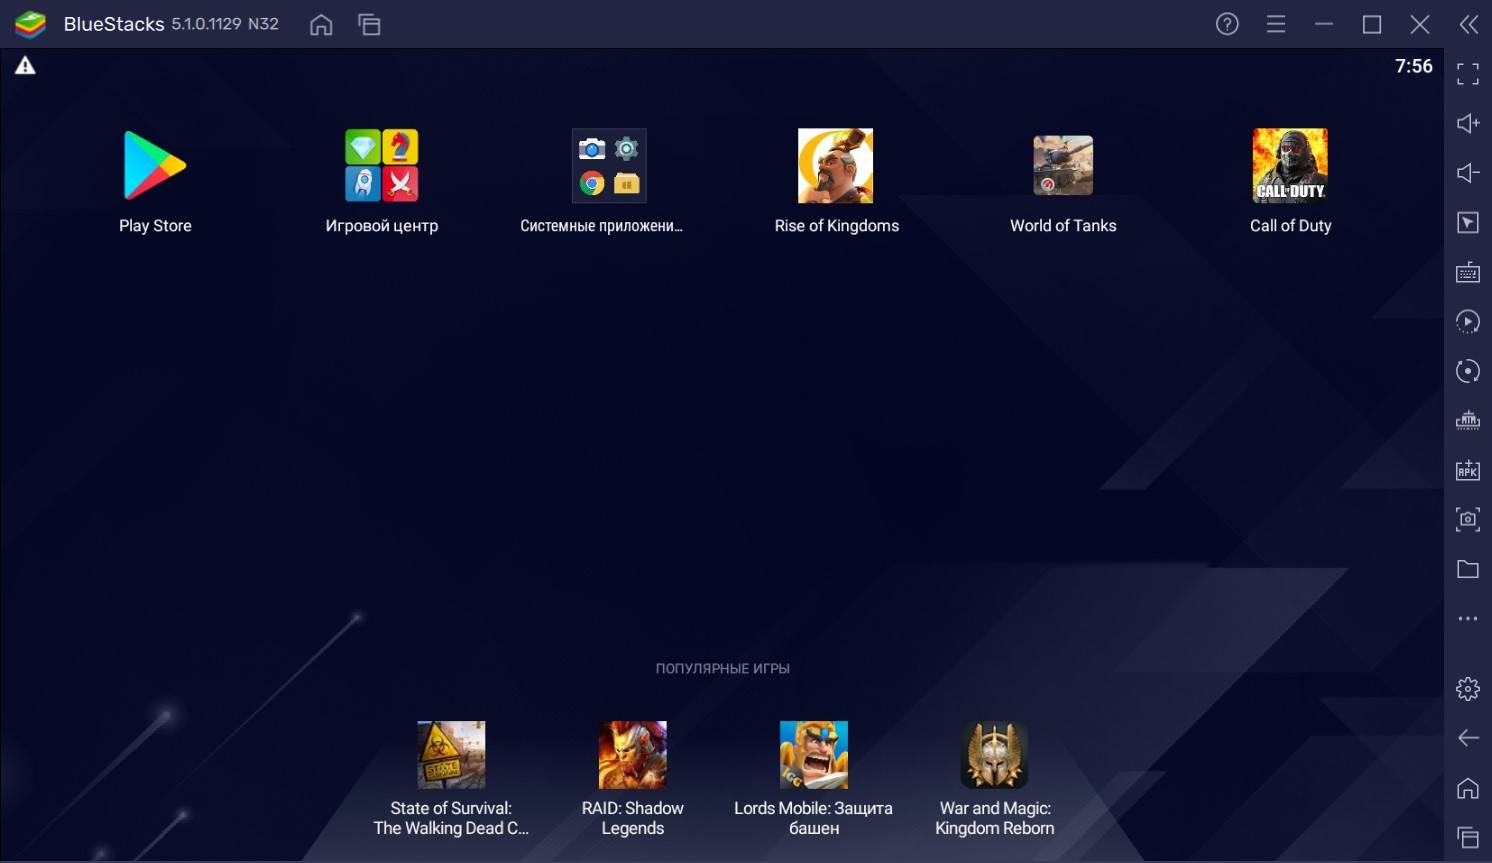Open Lords Mobile popular game

(x=814, y=755)
